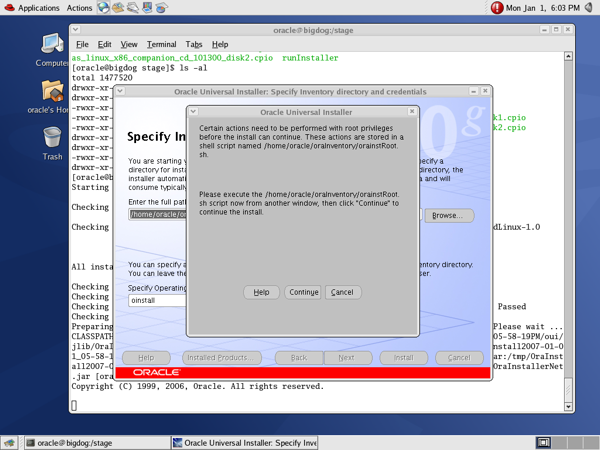Click terminal scrollbar down arrow
Screen dimensions: 600x450
(x=569, y=406)
